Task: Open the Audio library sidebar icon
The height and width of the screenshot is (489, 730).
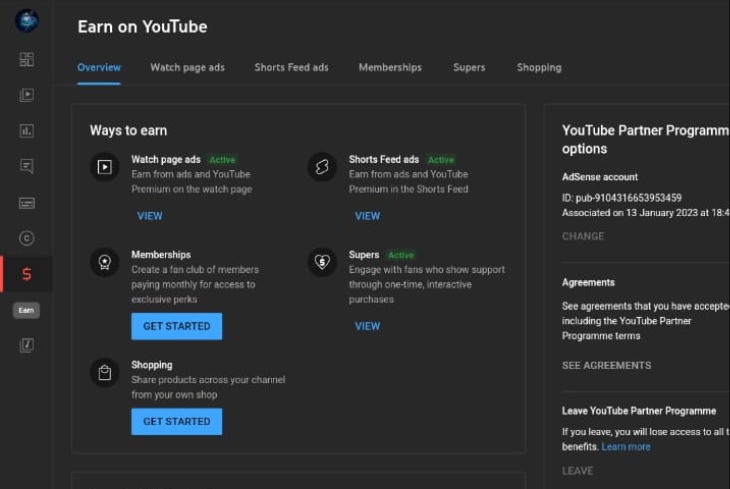Action: [x=27, y=345]
